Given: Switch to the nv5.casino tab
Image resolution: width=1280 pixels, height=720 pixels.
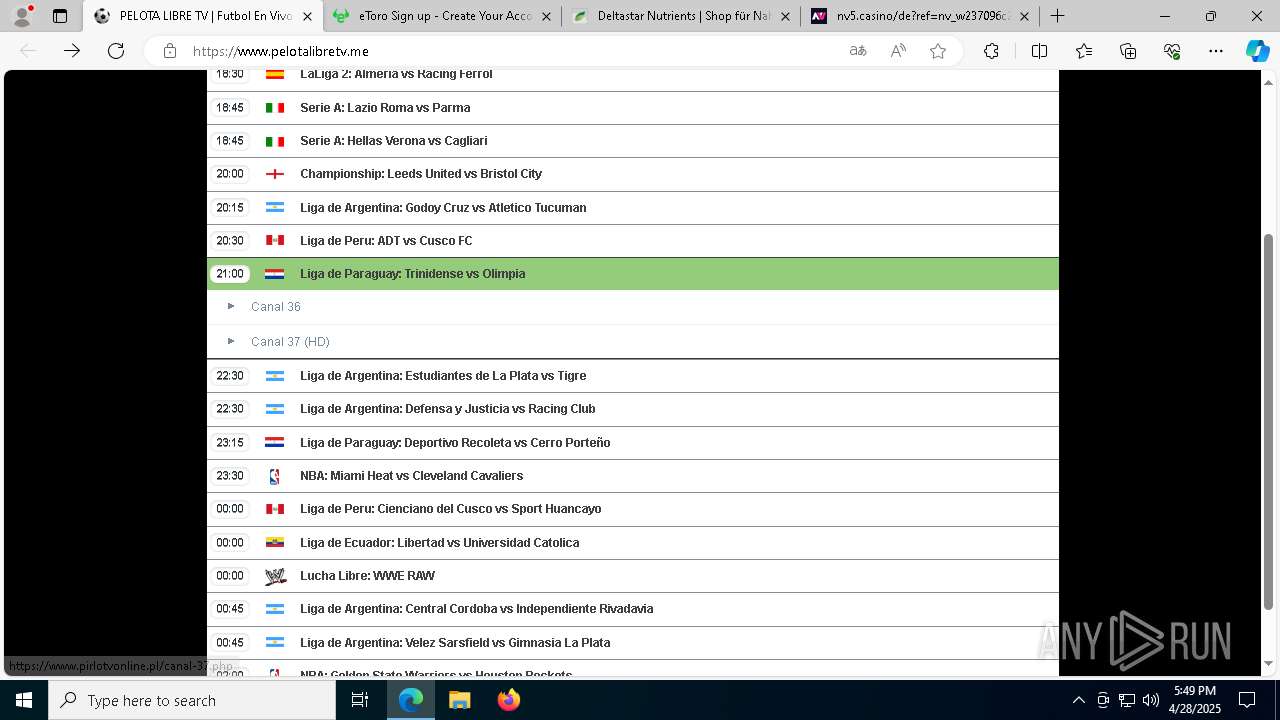Looking at the screenshot, I should pyautogui.click(x=919, y=16).
